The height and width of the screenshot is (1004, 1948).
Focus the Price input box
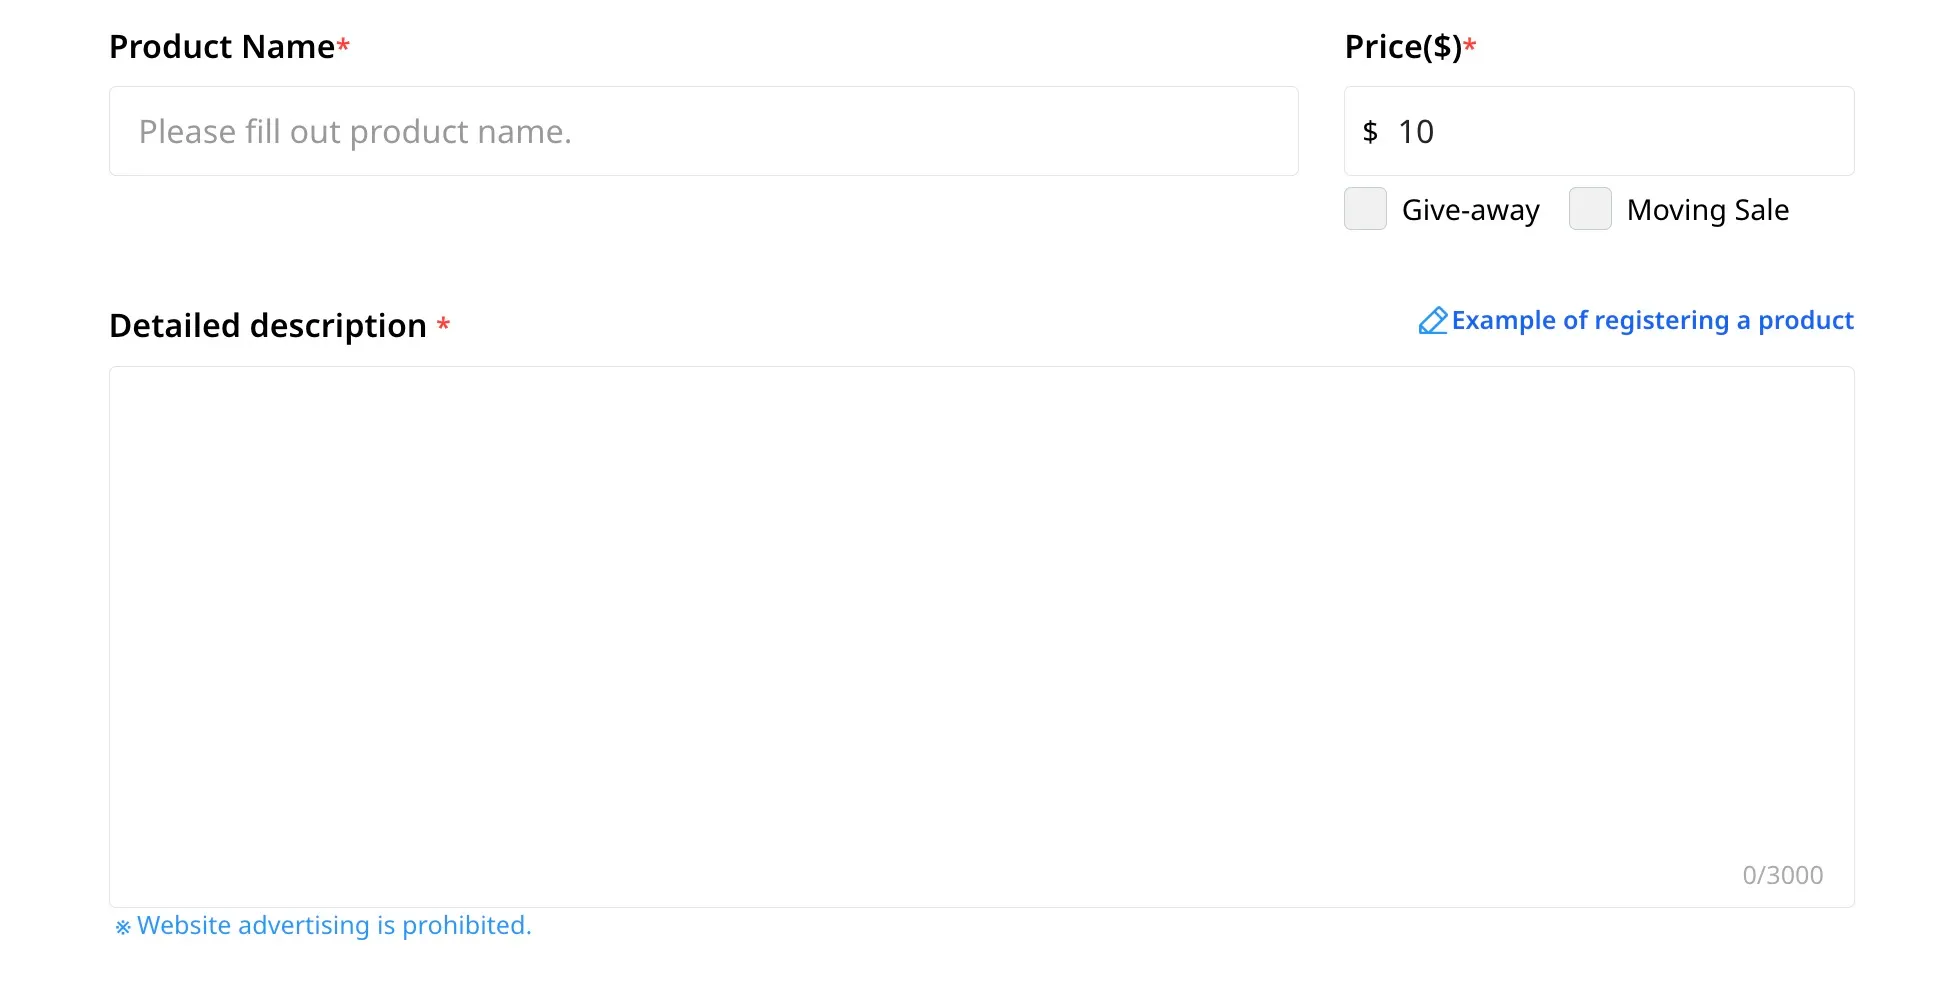[1640, 132]
